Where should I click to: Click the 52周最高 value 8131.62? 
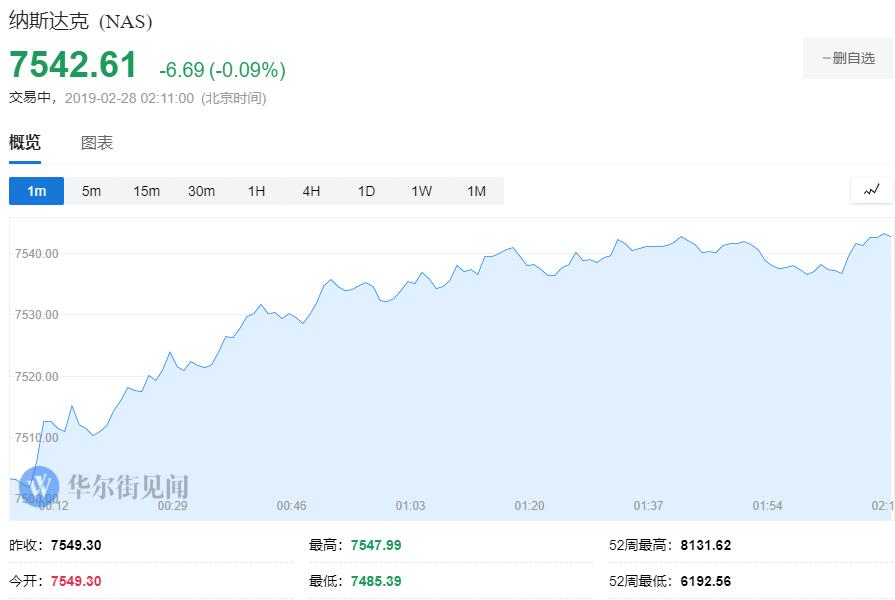[x=705, y=546]
